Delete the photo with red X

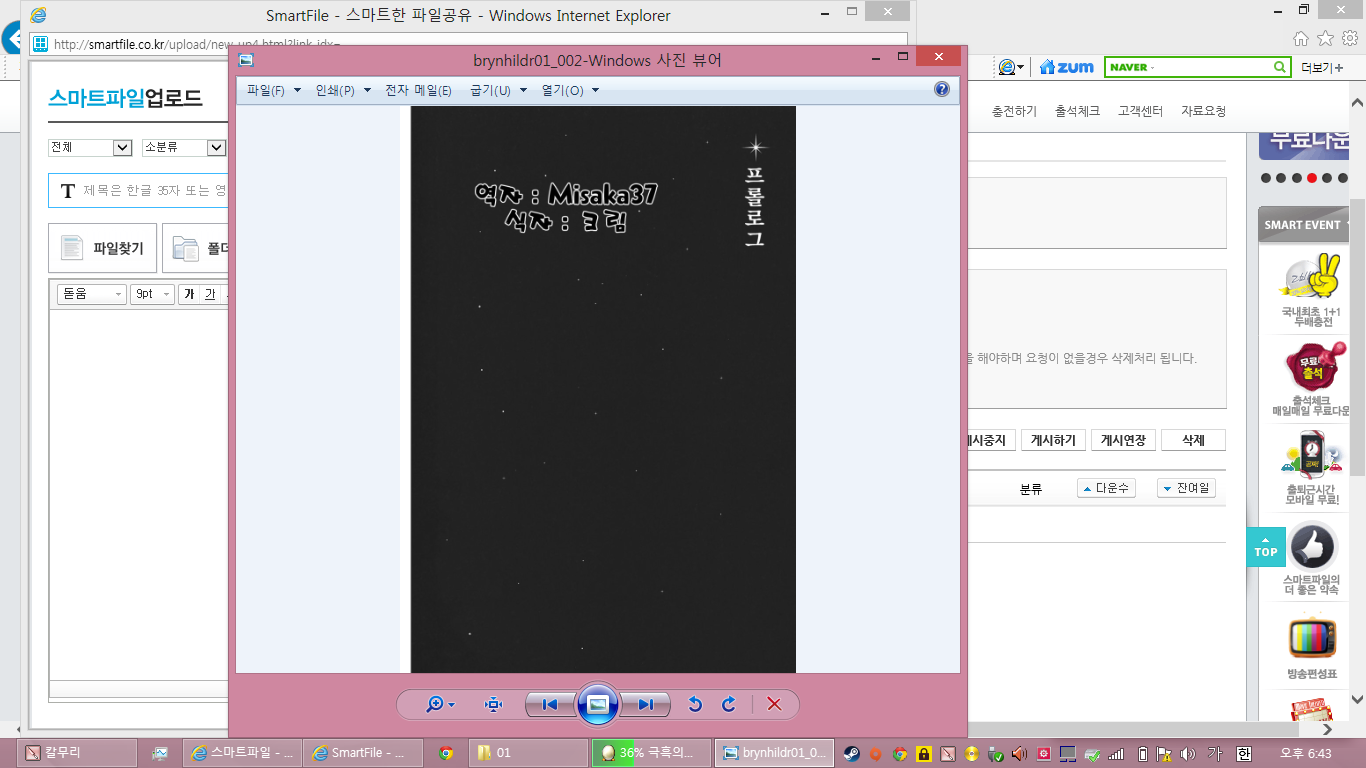tap(774, 704)
